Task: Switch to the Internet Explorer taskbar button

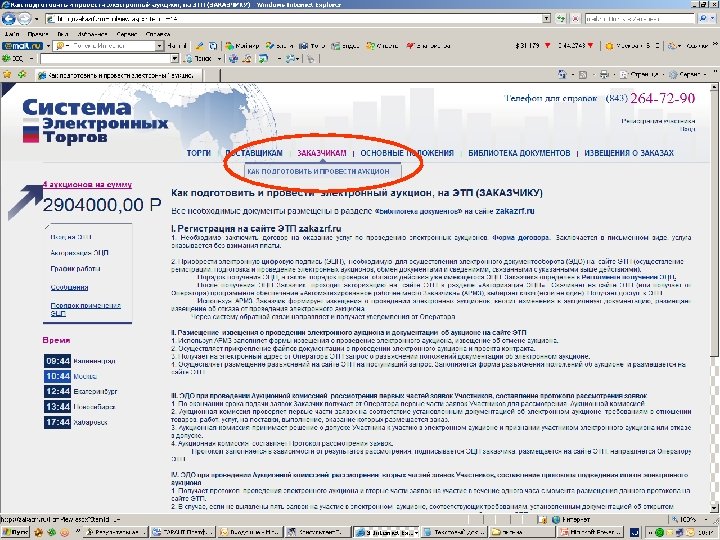Action: click(x=386, y=533)
